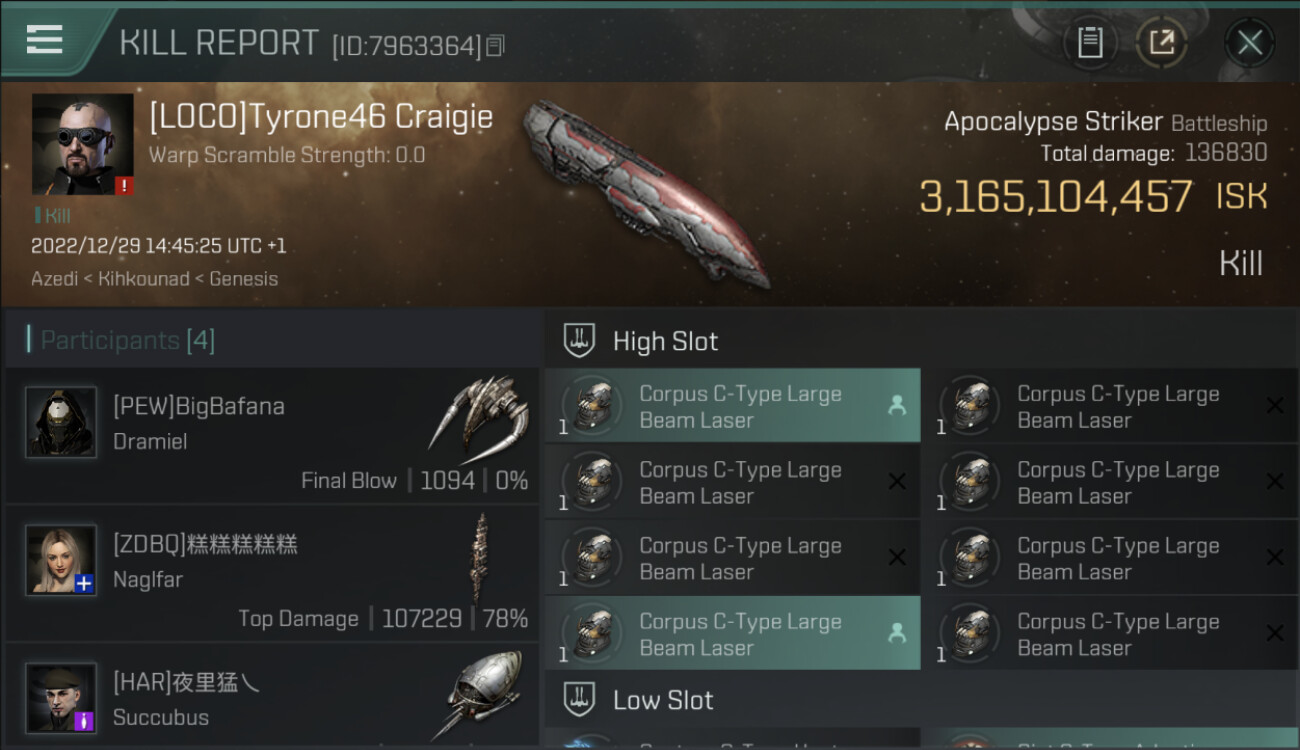Open BigBafana's pilot portrait
The width and height of the screenshot is (1300, 750).
point(61,422)
